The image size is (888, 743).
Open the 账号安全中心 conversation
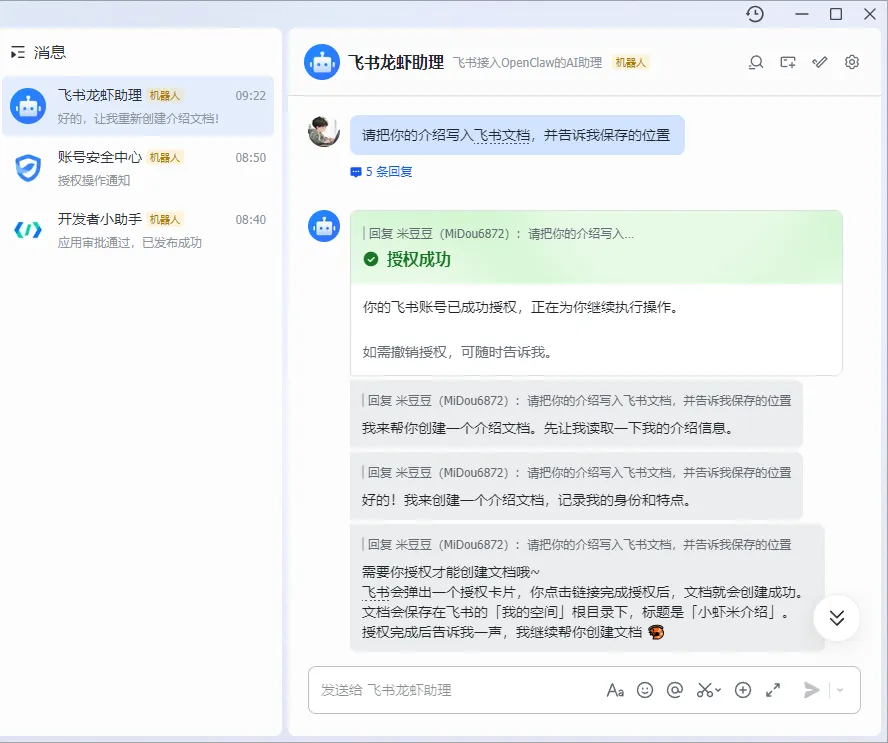coord(138,168)
